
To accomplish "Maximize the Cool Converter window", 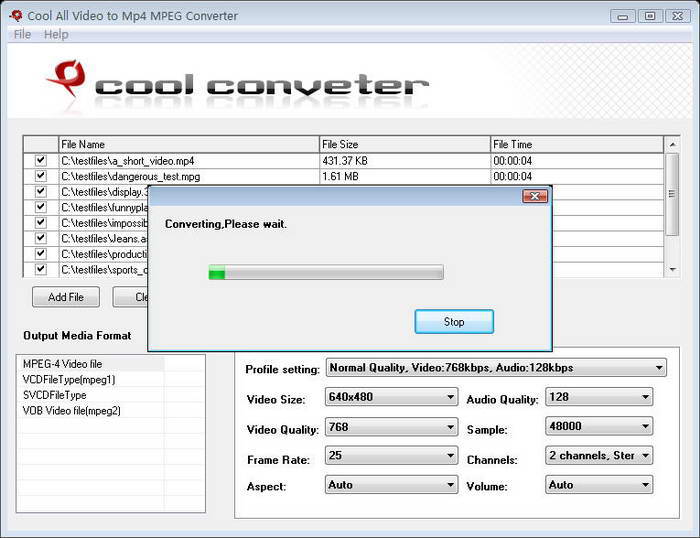I will tap(650, 16).
